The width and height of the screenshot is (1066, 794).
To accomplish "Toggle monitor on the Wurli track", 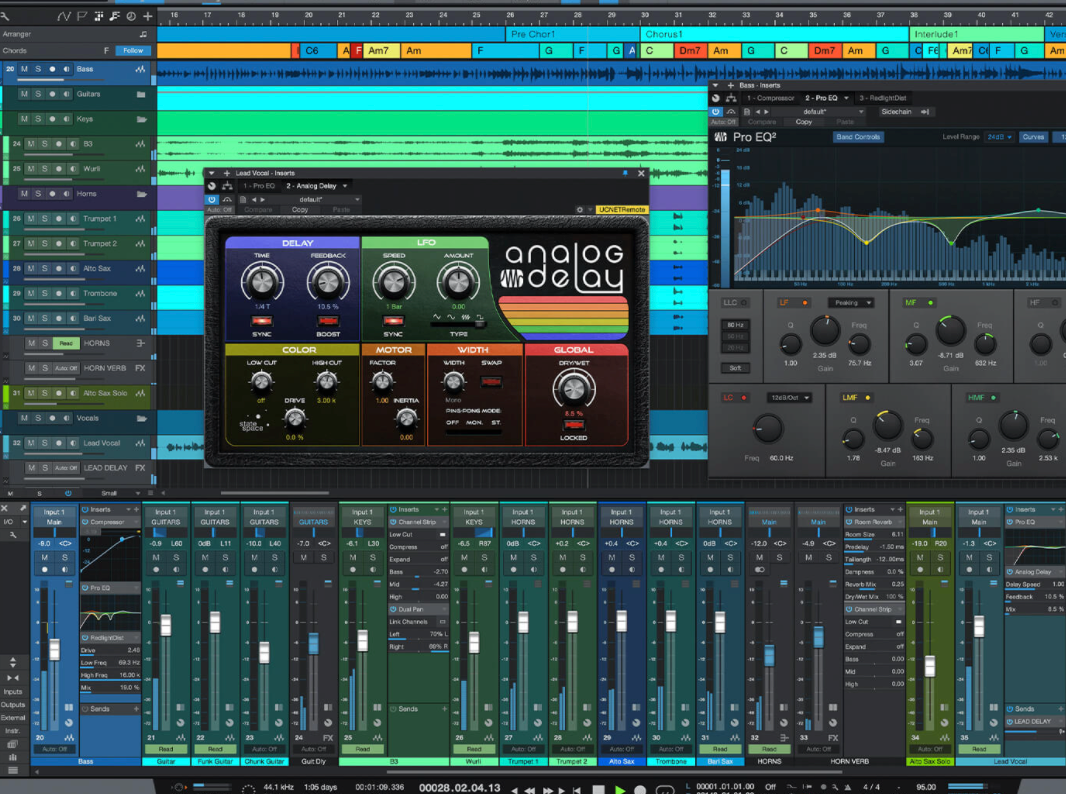I will [x=73, y=169].
